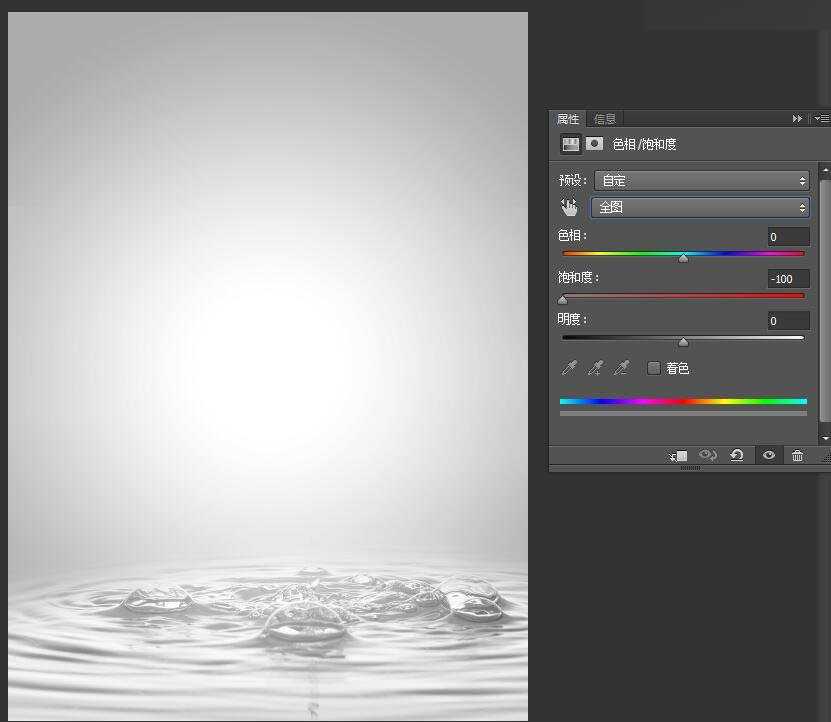
Task: Delete the adjustment layer with trash icon
Action: click(x=797, y=456)
